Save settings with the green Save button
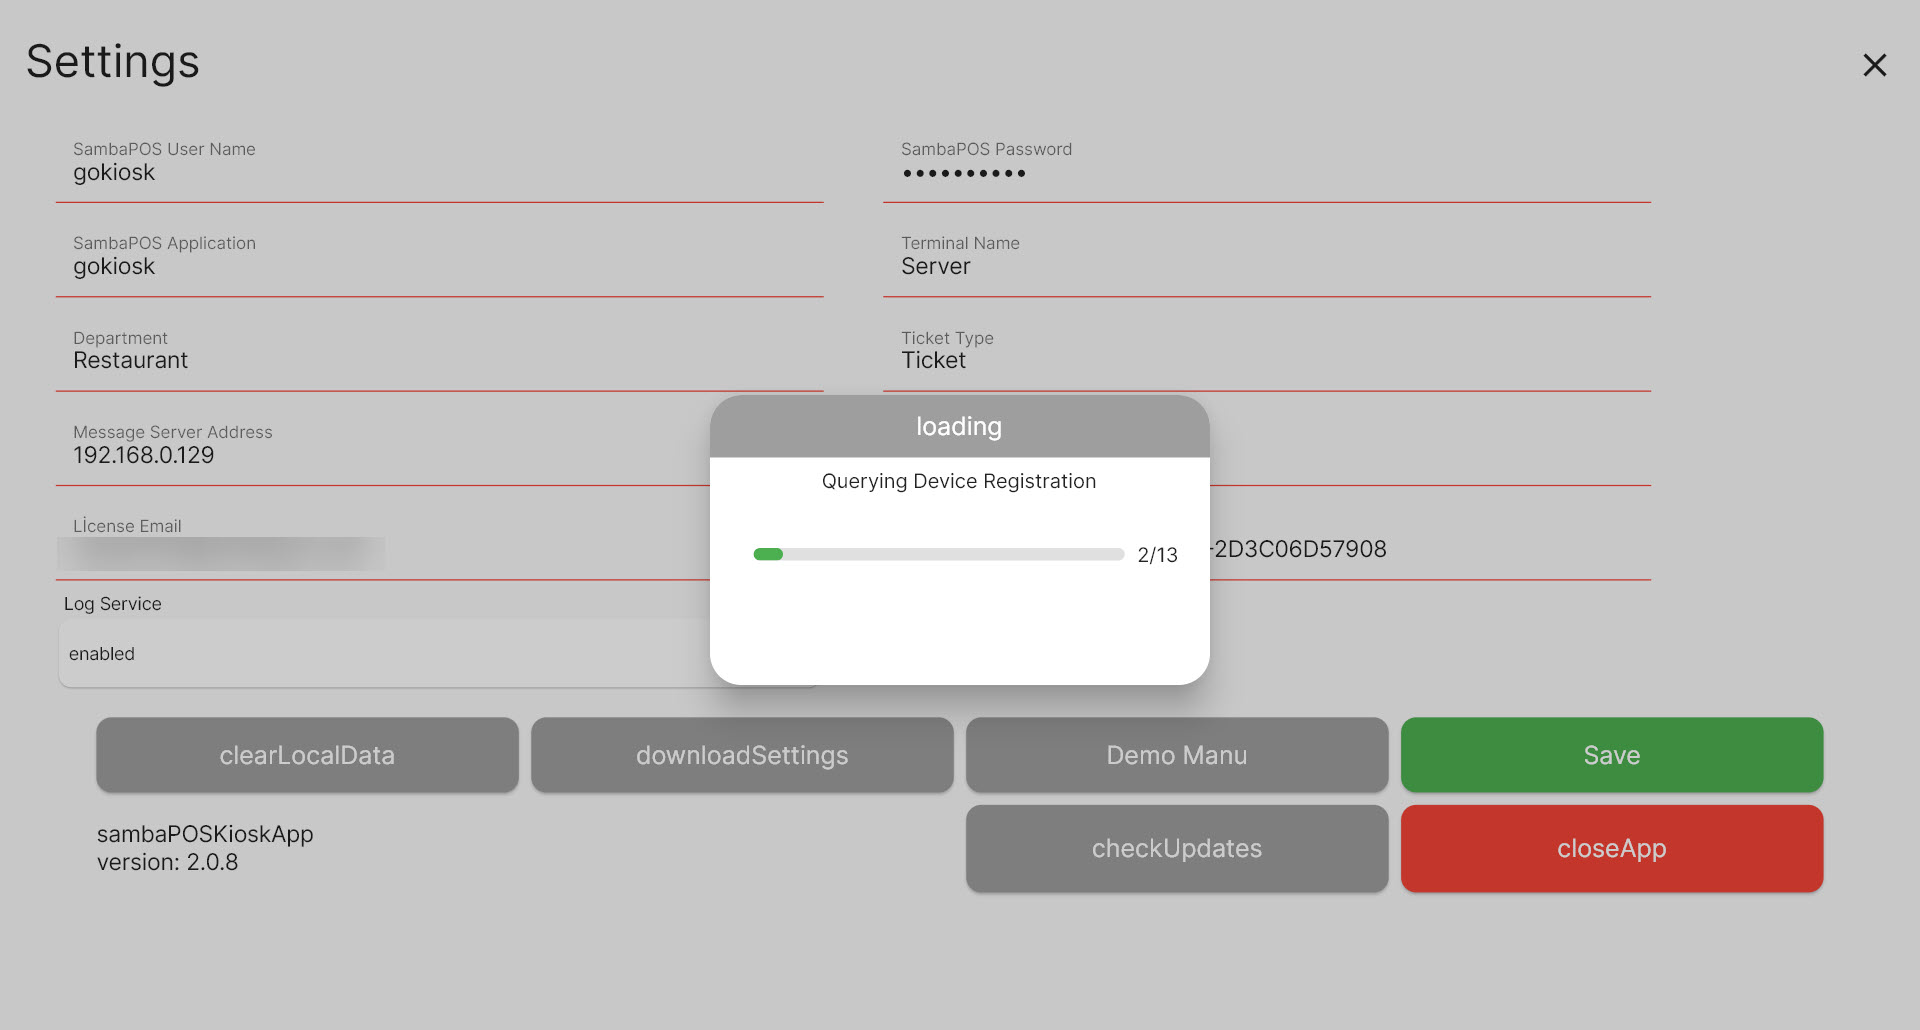The width and height of the screenshot is (1920, 1030). 1611,755
